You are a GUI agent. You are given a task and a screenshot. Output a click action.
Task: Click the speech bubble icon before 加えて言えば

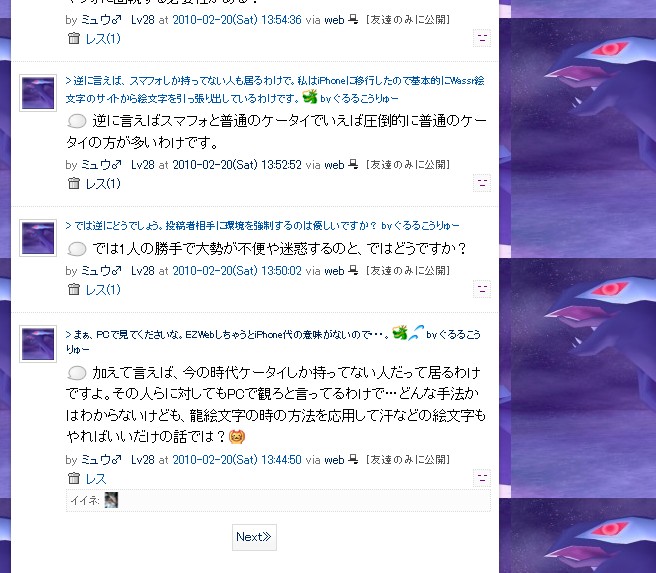(77, 373)
